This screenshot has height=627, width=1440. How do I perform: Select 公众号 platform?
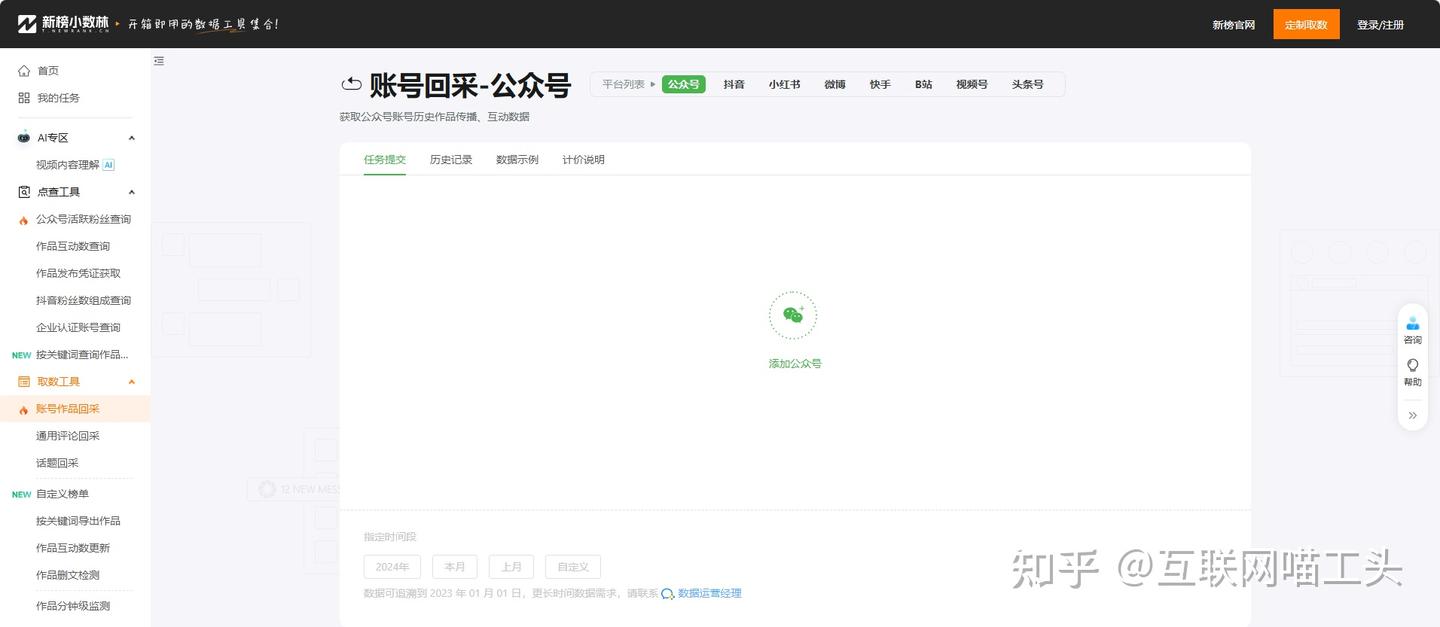684,85
